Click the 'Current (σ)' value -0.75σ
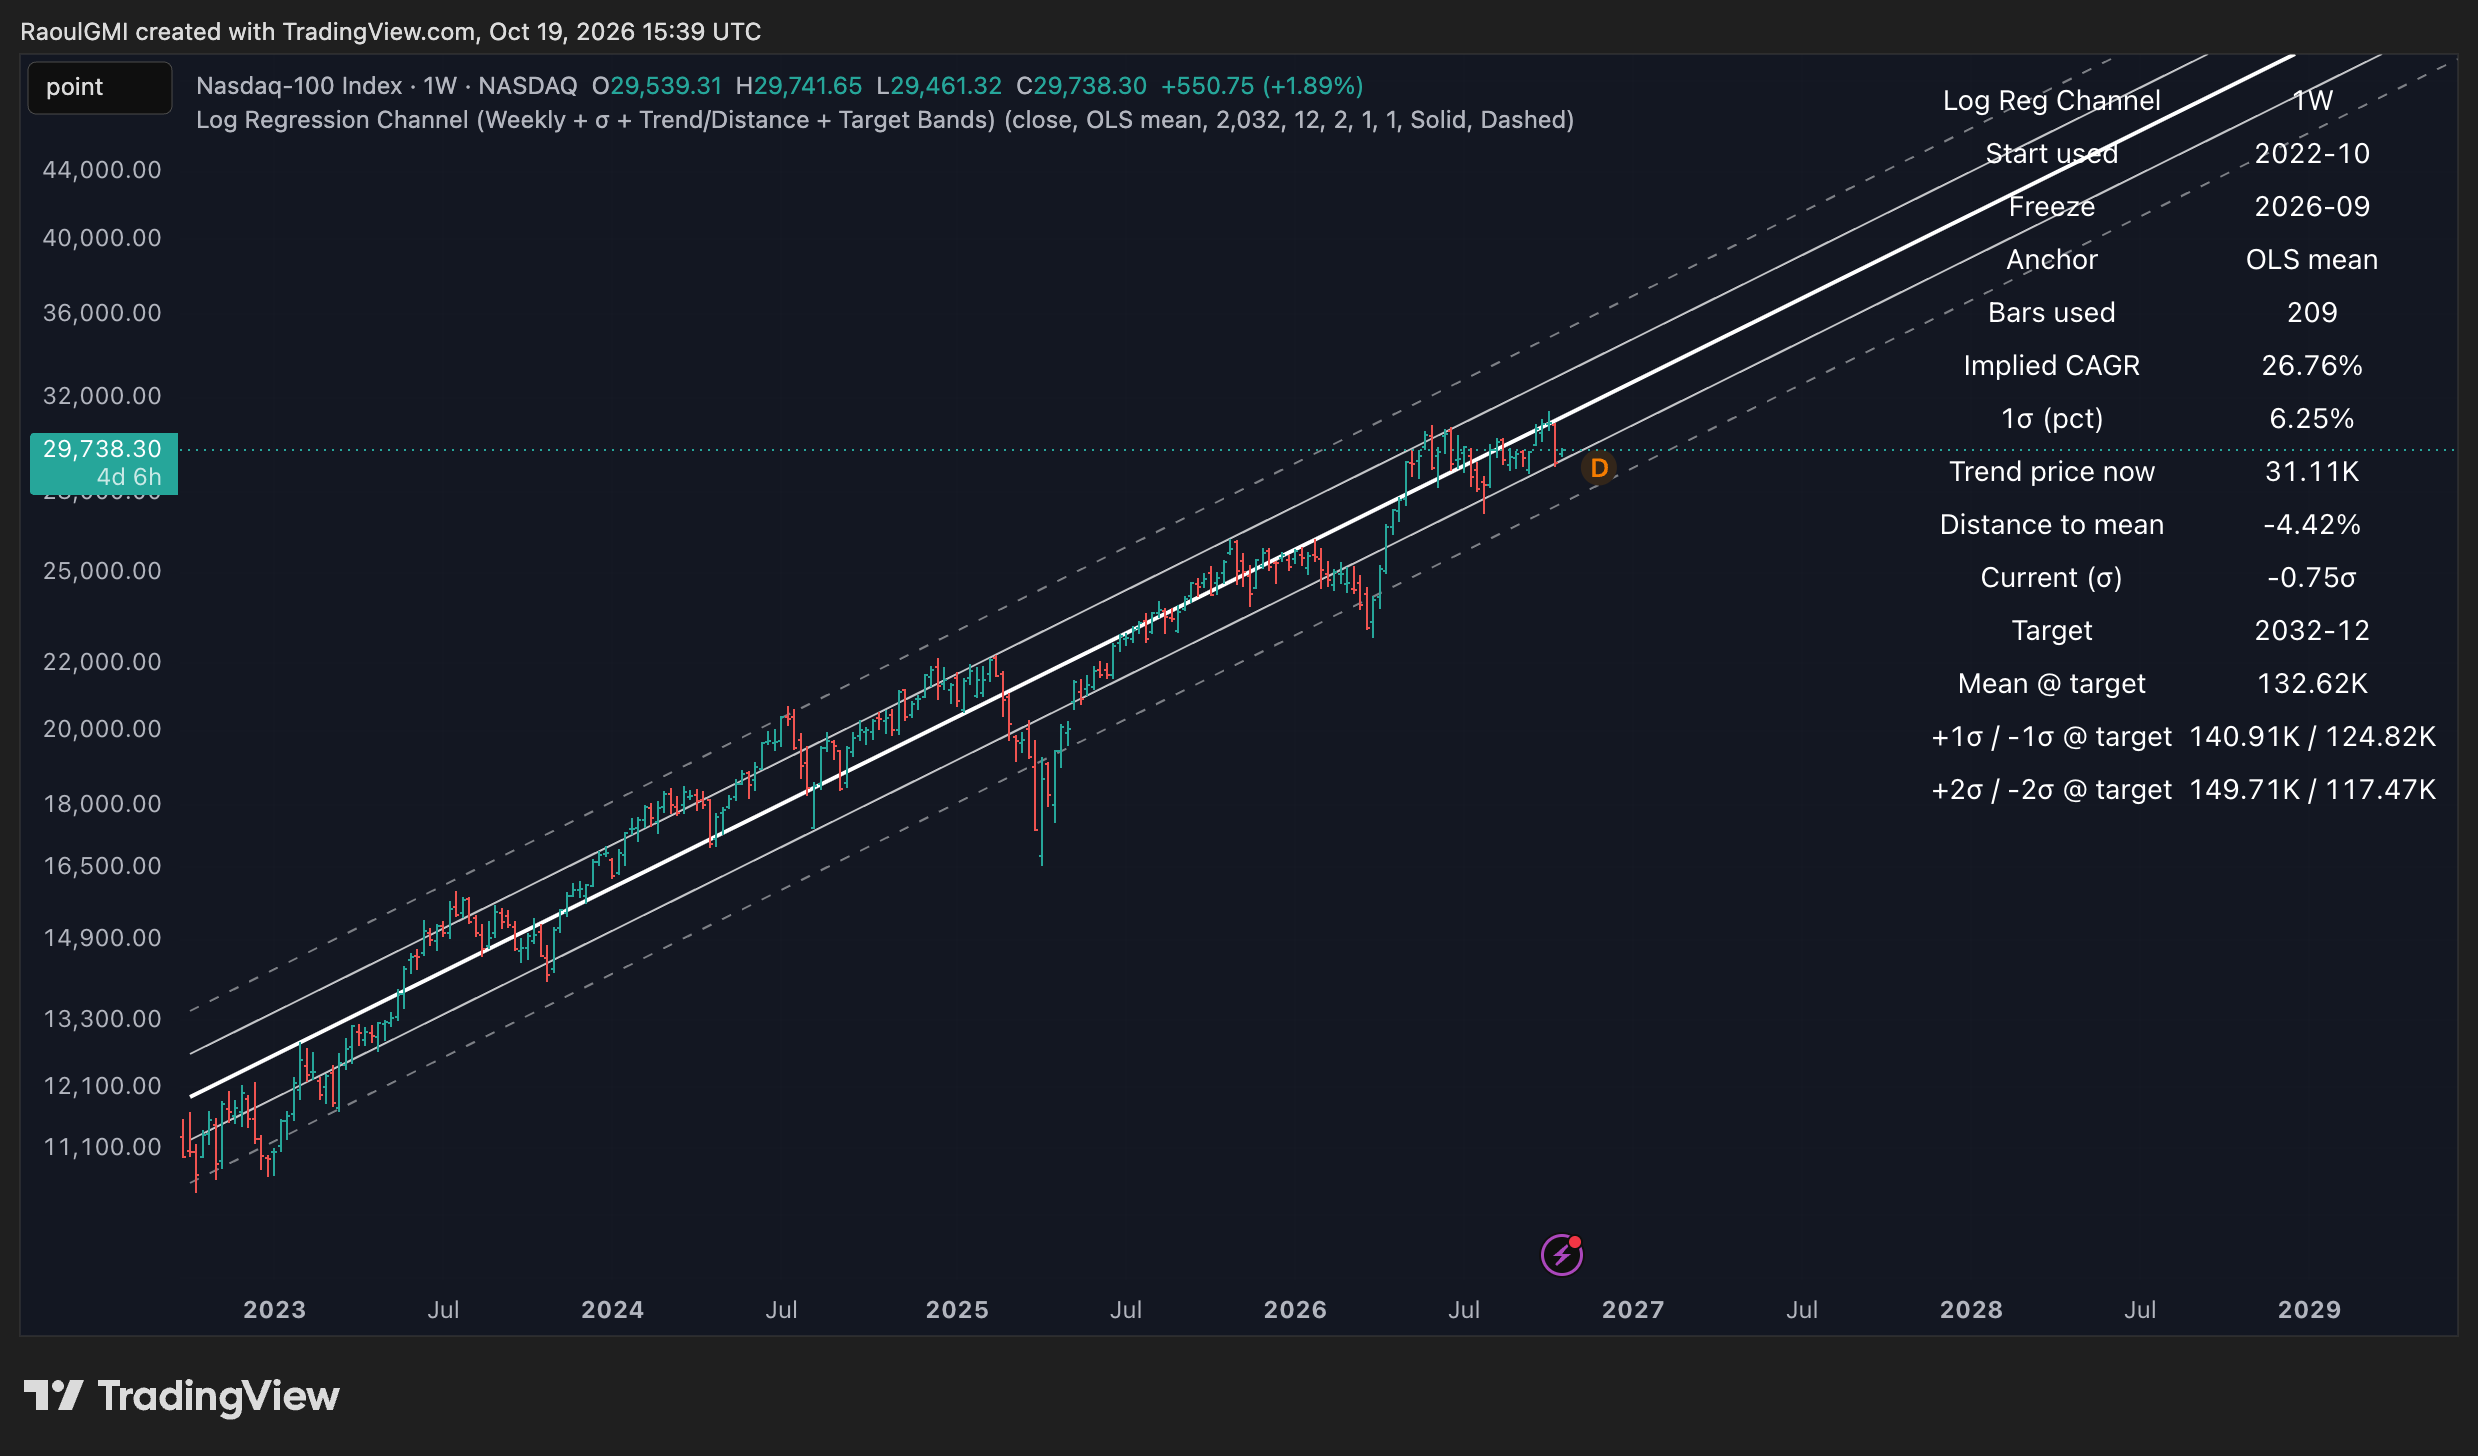The height and width of the screenshot is (1456, 2478). (2312, 578)
